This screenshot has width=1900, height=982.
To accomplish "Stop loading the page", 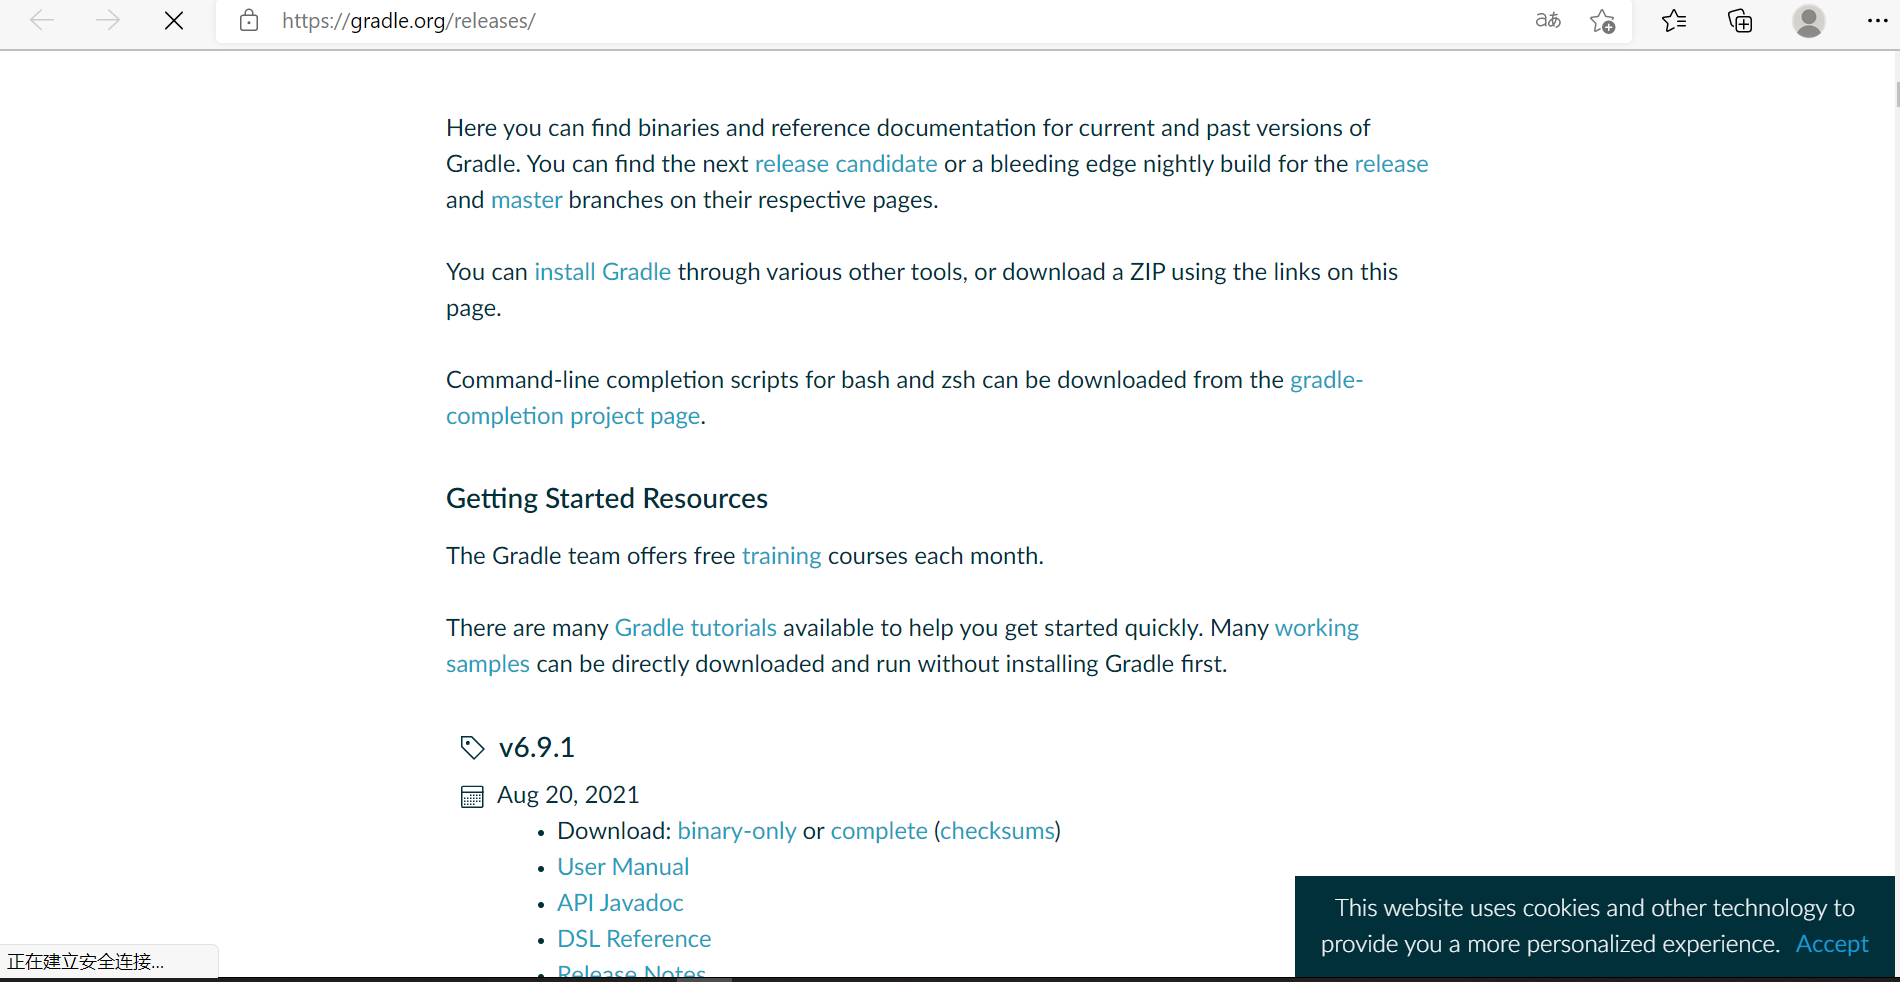I will 174,20.
